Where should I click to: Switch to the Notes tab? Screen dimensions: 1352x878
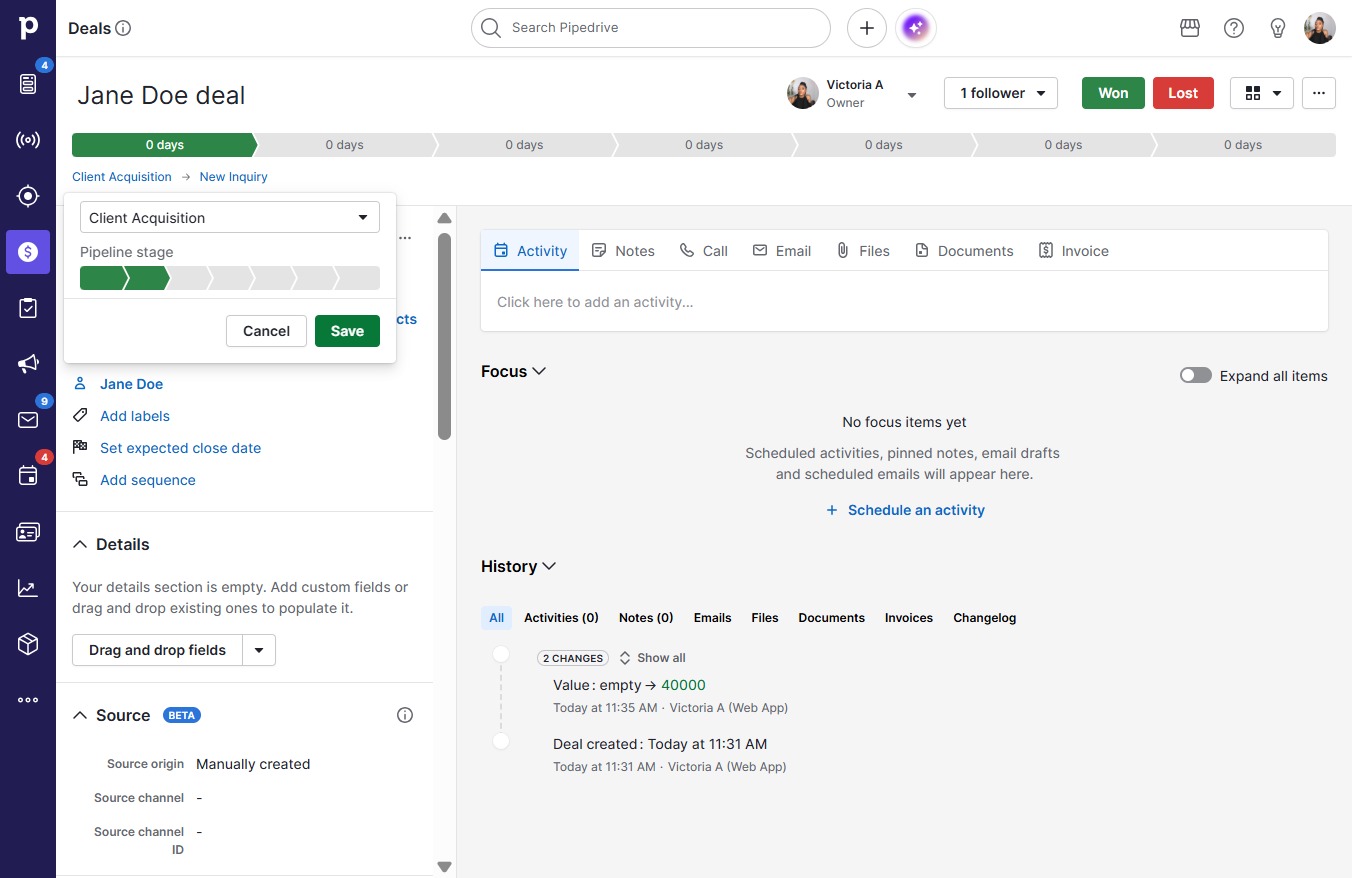tap(623, 251)
